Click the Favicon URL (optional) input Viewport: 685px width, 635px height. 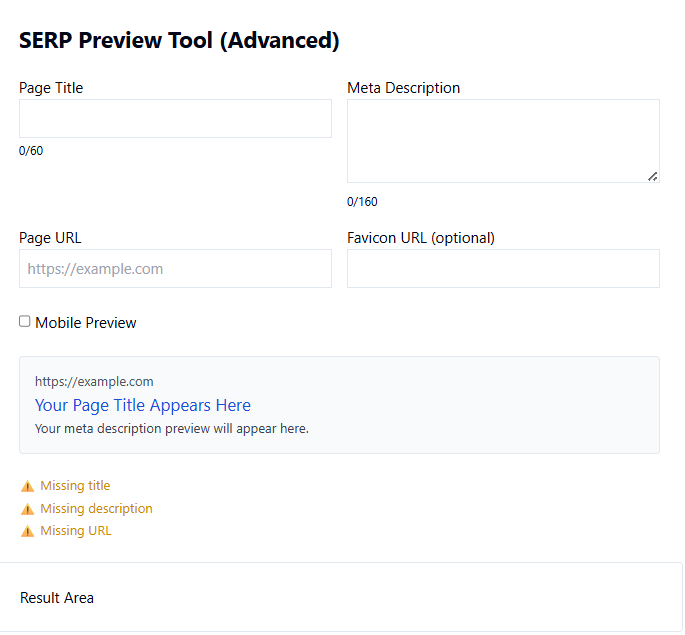pyautogui.click(x=503, y=269)
